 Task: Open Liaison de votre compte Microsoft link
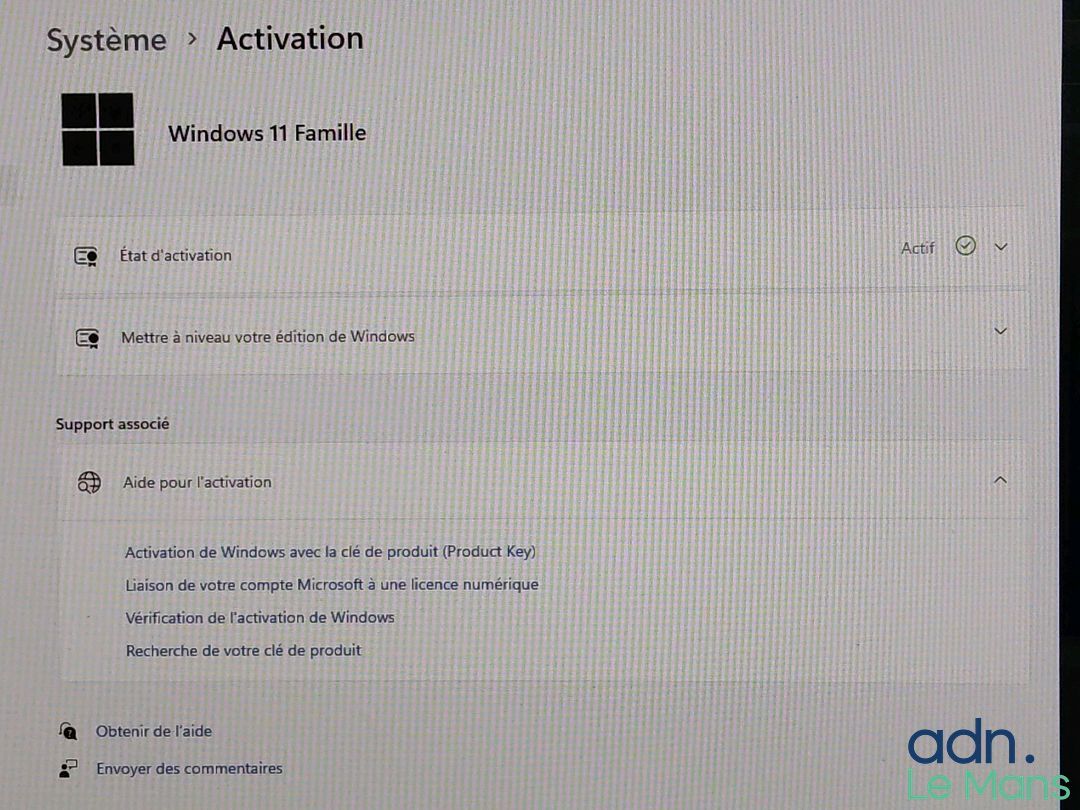tap(332, 585)
